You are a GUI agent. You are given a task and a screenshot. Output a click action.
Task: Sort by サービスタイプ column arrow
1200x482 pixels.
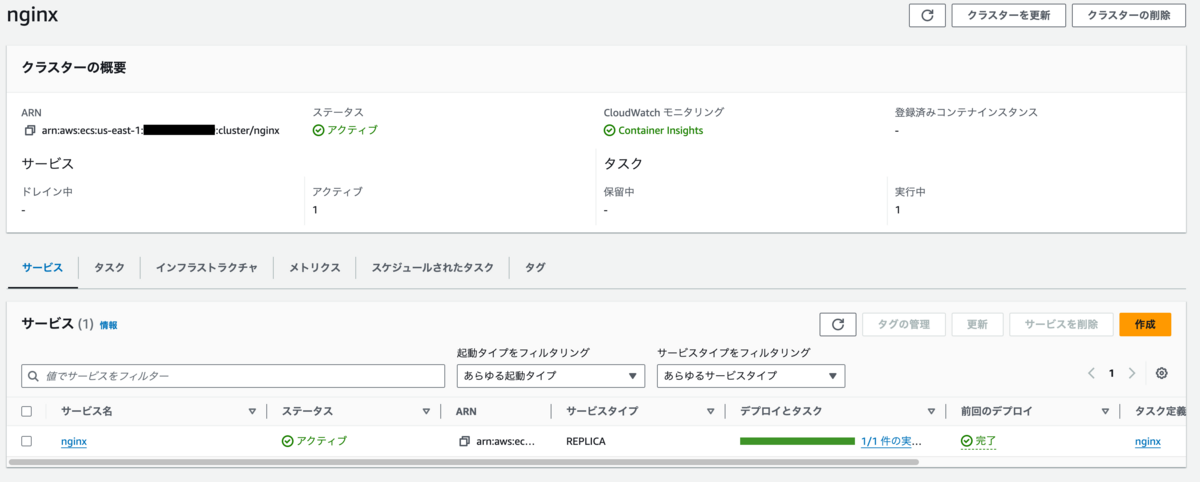[x=711, y=411]
